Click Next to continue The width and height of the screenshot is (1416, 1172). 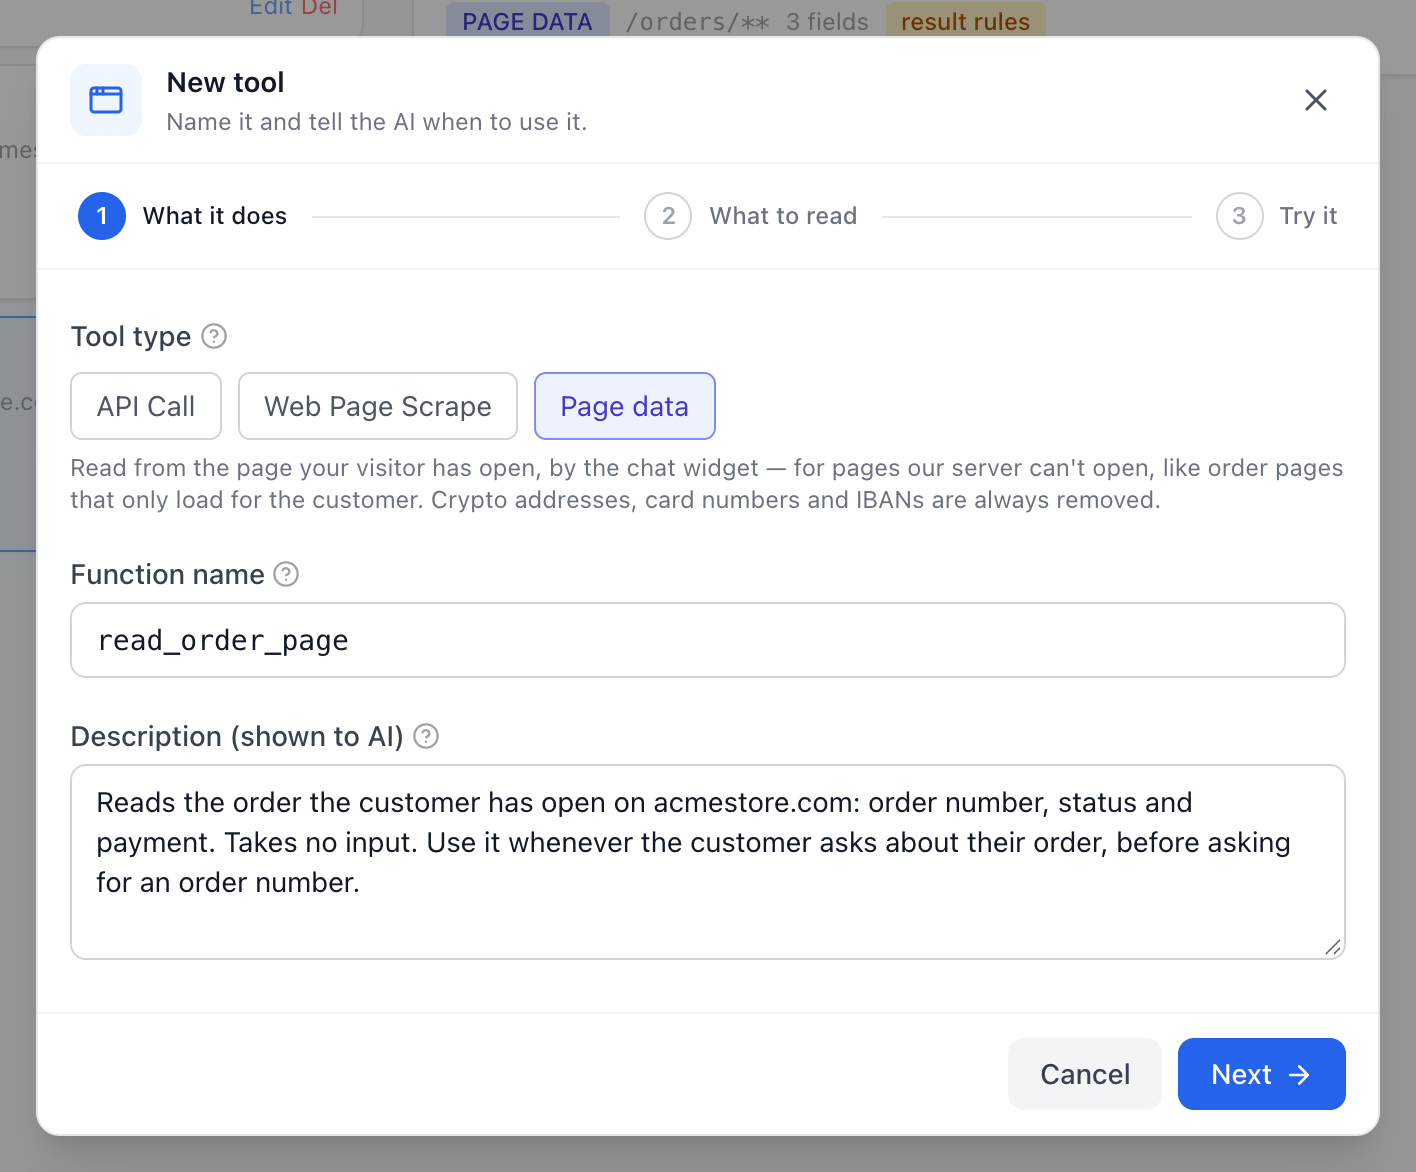[x=1262, y=1074]
